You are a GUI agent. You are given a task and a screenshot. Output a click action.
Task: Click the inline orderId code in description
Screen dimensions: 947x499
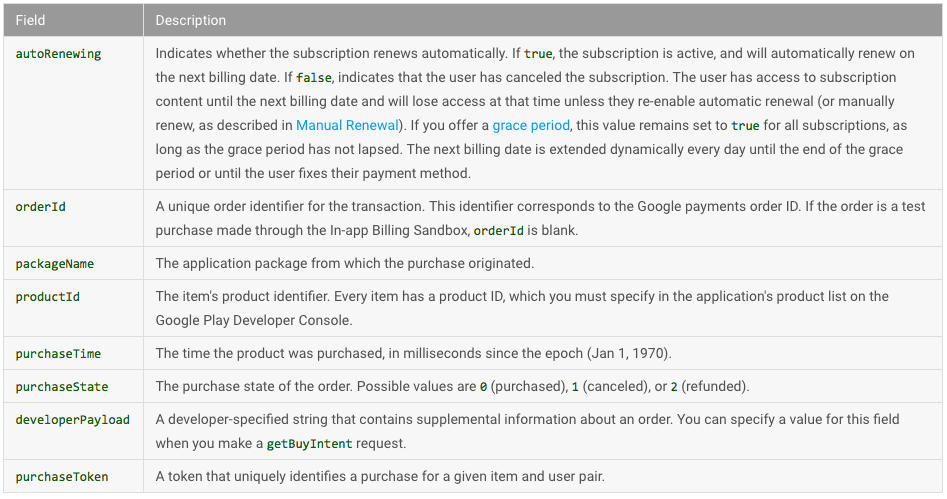[498, 230]
